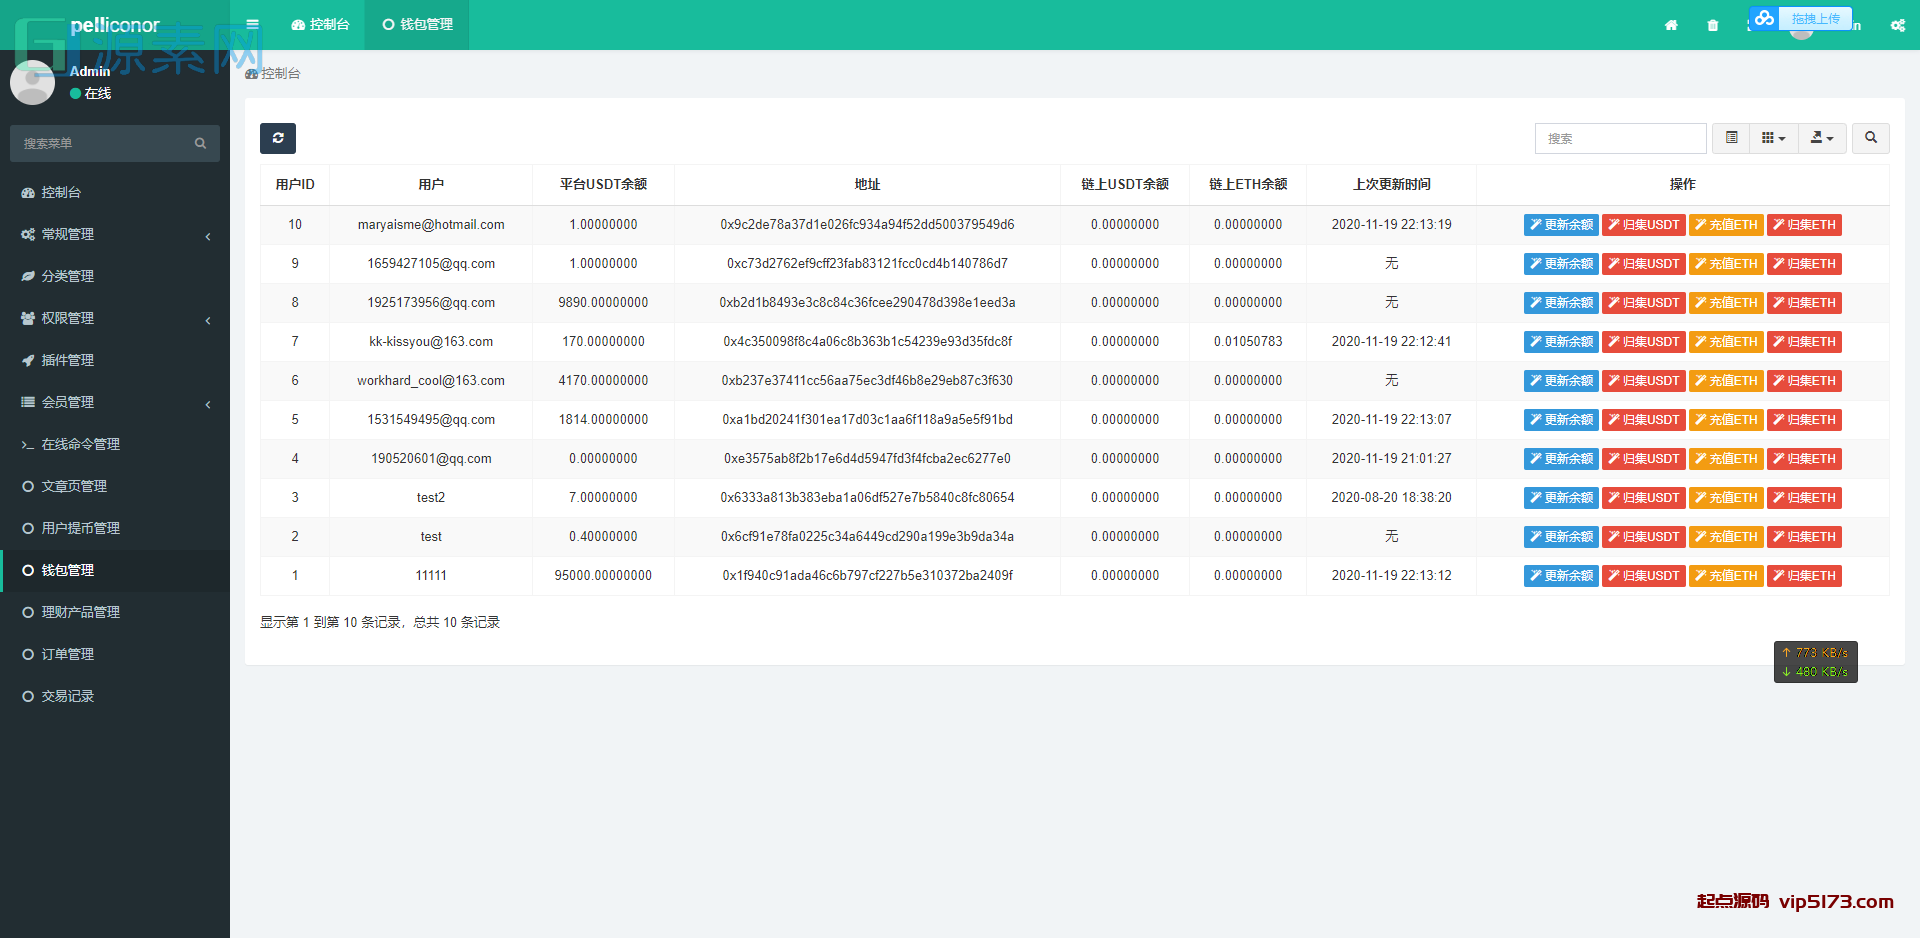Viewport: 1920px width, 938px height.
Task: Select 交易记录 in the sidebar
Action: [68, 695]
